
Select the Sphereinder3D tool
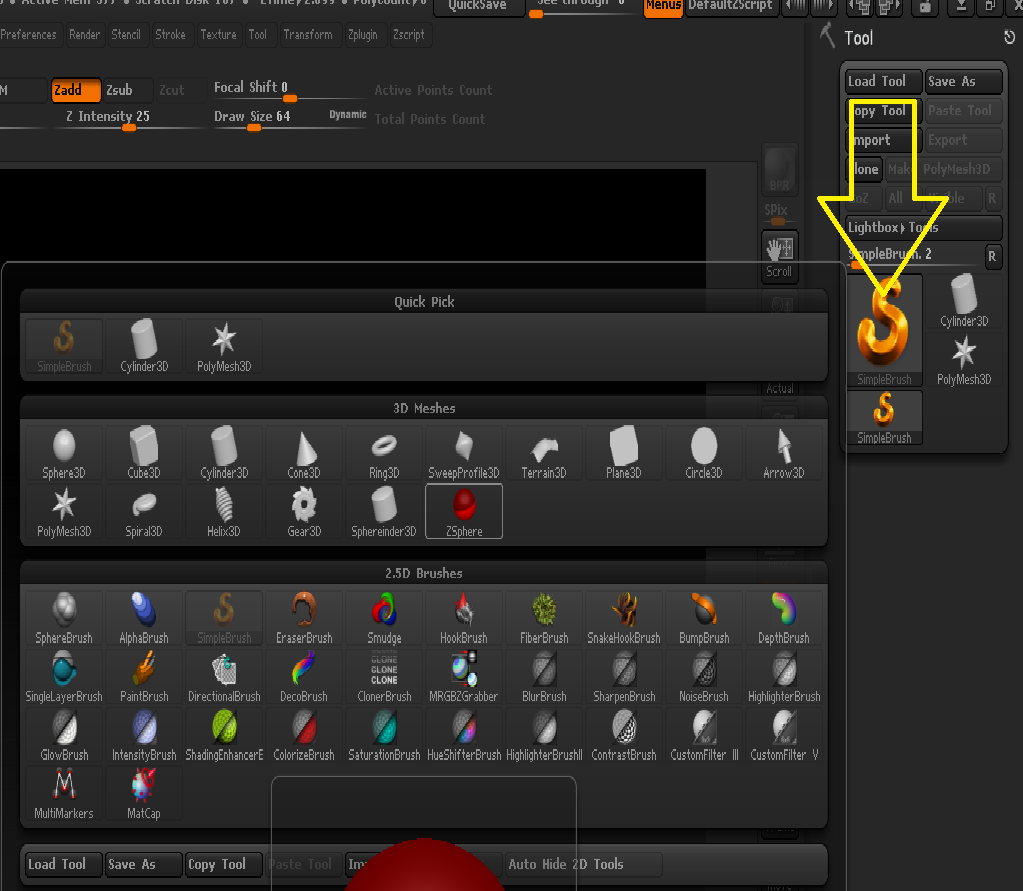[x=384, y=512]
